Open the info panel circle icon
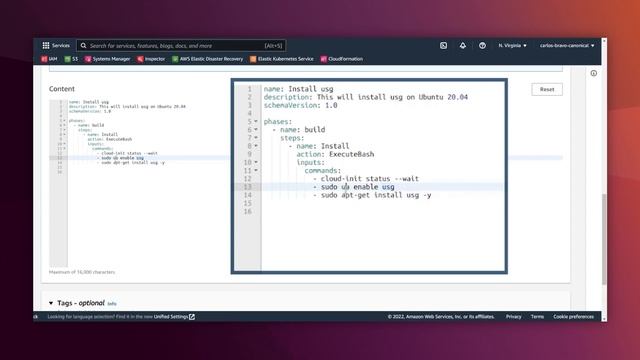The width and height of the screenshot is (640, 360). pos(593,73)
